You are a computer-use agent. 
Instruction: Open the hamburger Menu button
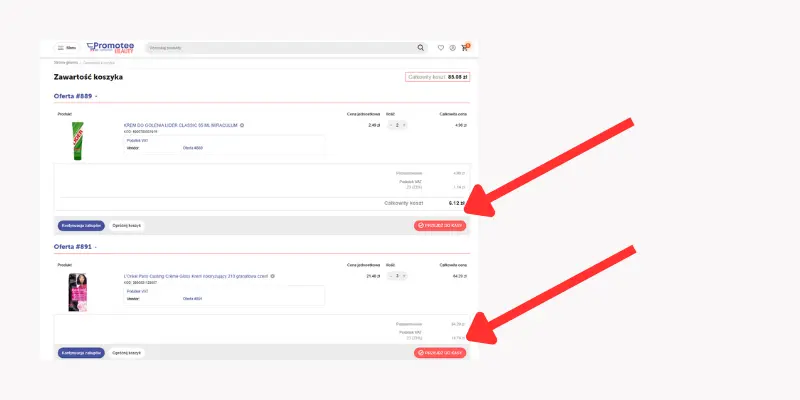(x=66, y=47)
